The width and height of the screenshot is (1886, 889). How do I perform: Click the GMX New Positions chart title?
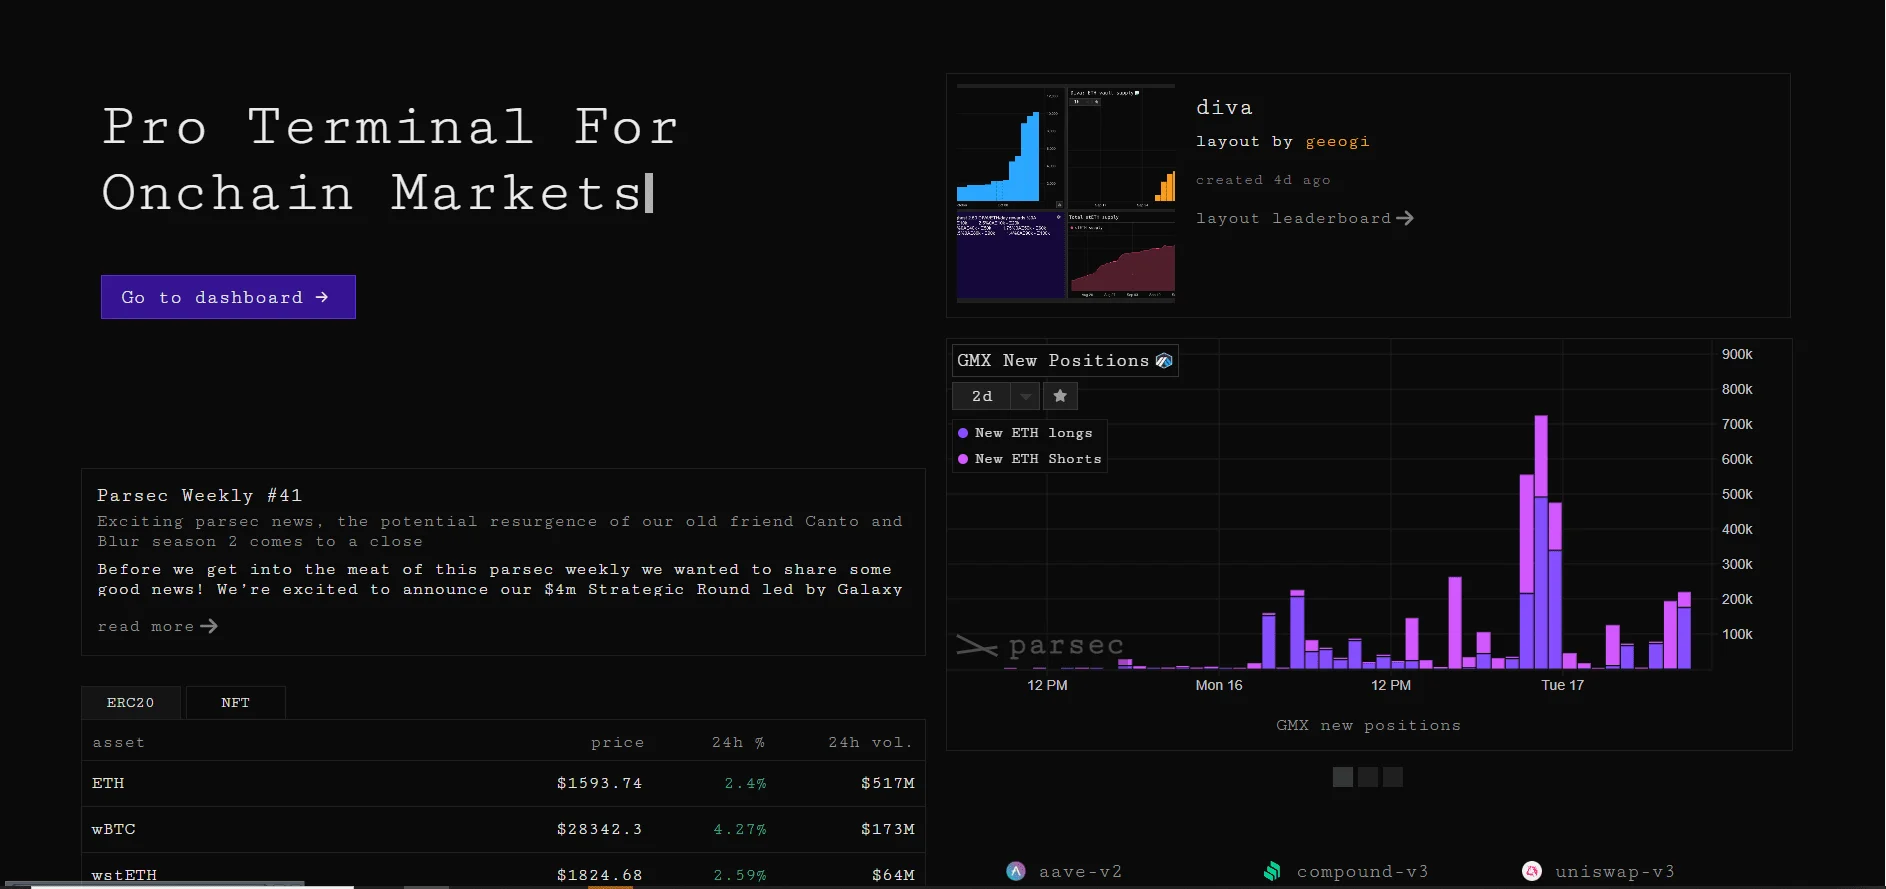(1053, 360)
